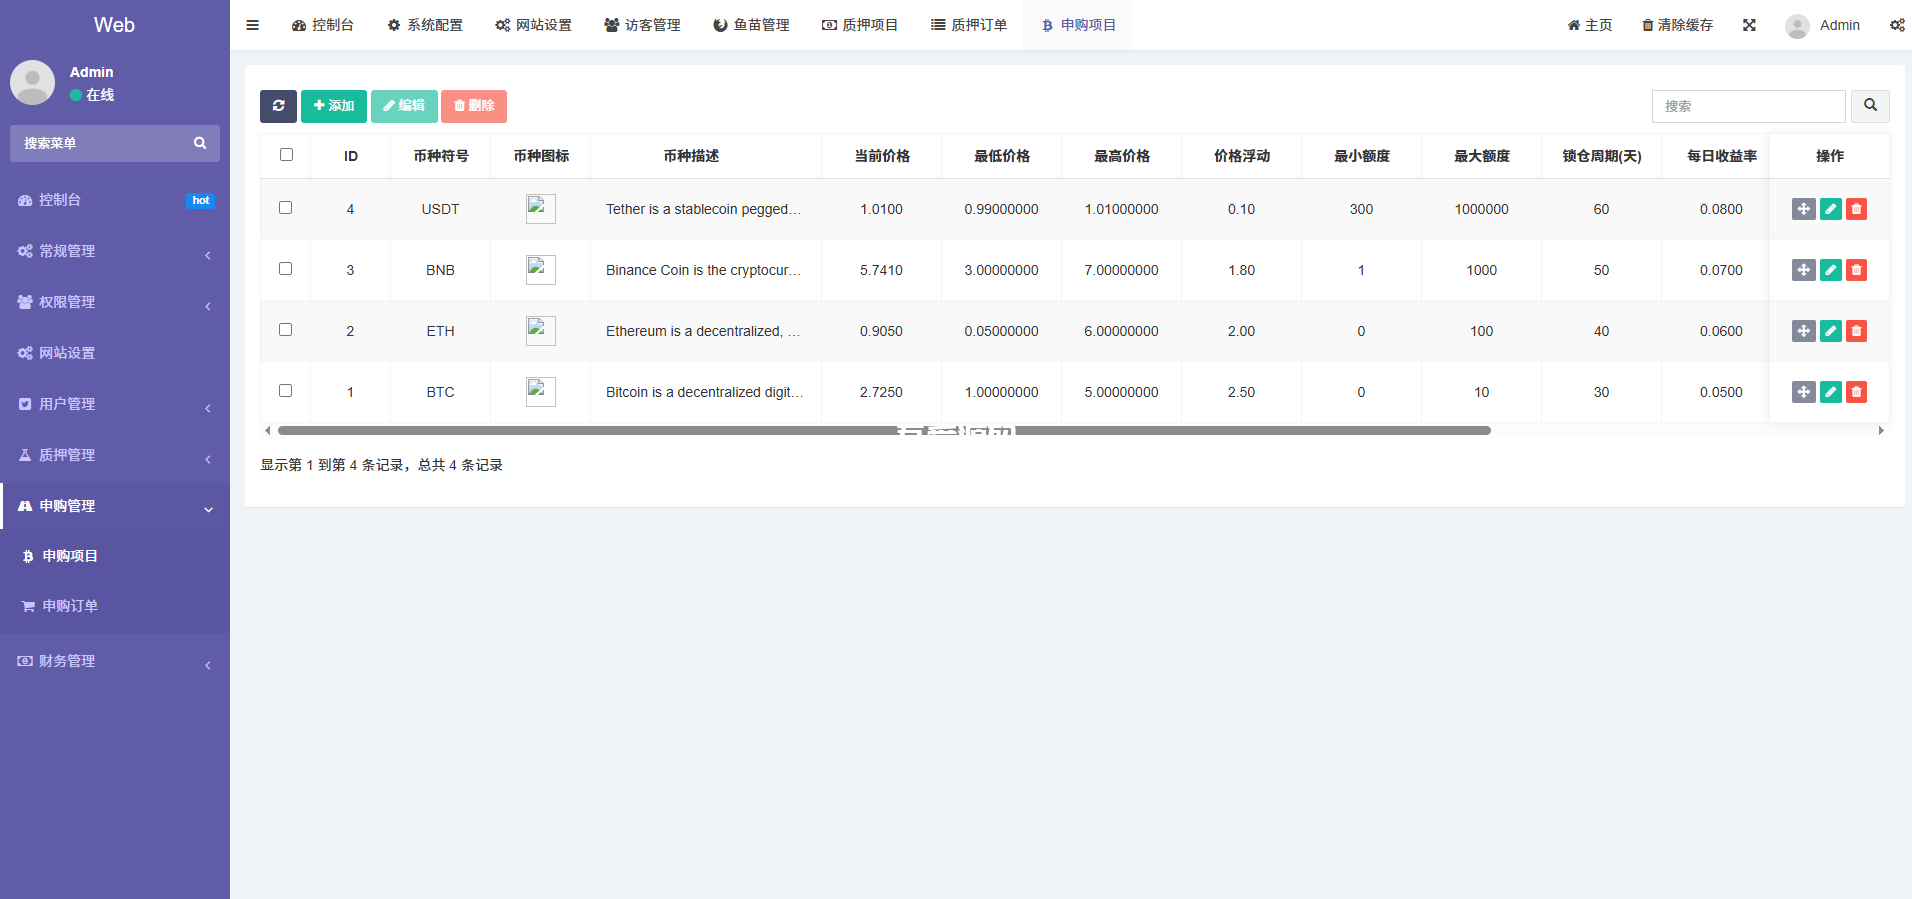This screenshot has width=1912, height=899.
Task: Switch to the 质押订单 tab
Action: pos(968,25)
